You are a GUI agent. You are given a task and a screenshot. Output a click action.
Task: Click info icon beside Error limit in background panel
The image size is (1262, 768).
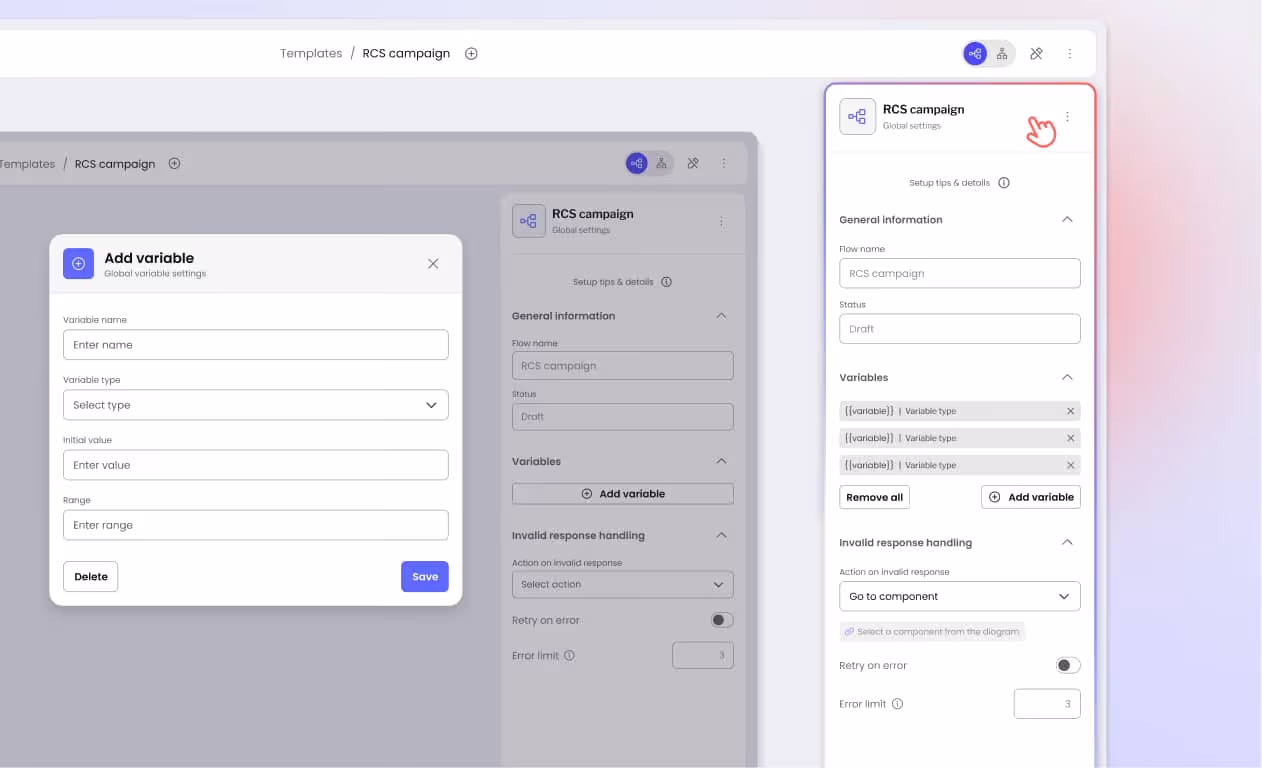tap(569, 656)
